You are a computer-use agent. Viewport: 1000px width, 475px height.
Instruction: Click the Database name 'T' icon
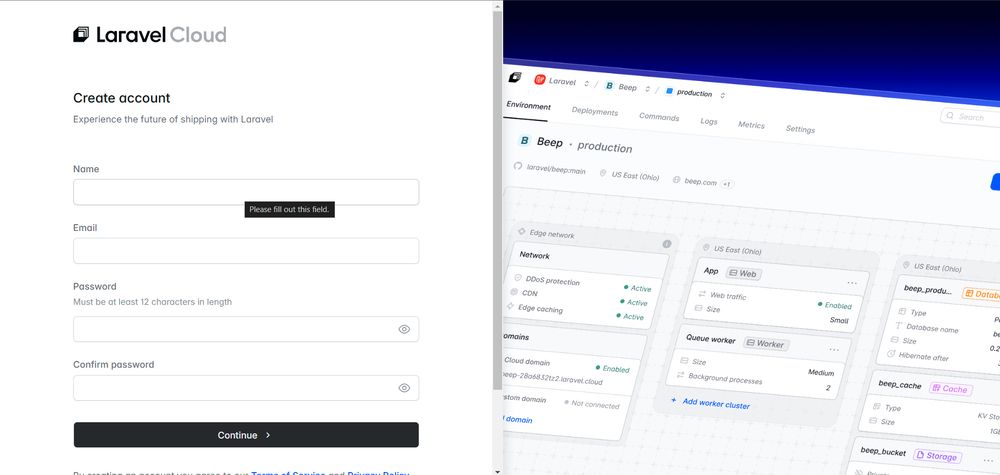click(899, 326)
